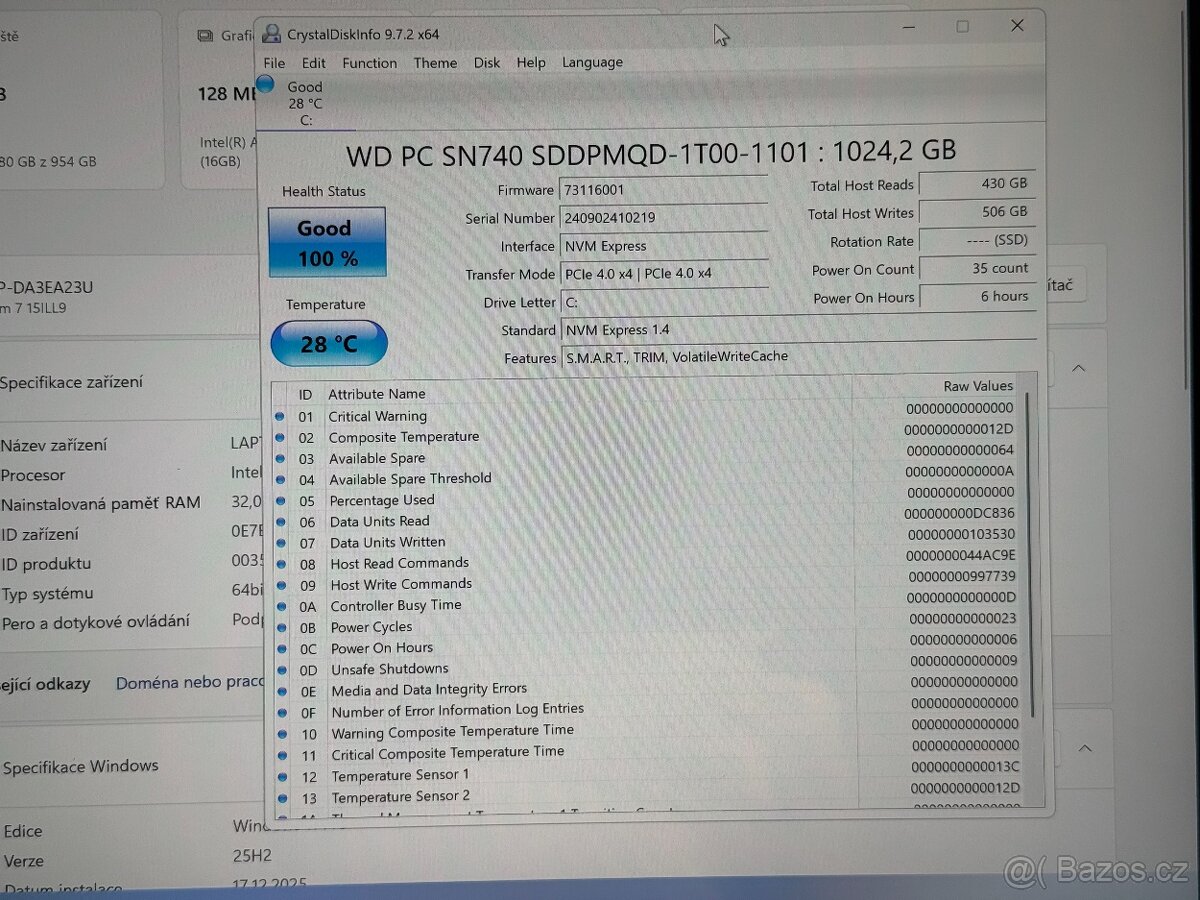Open the Function menu
The image size is (1200, 900).
click(x=370, y=62)
